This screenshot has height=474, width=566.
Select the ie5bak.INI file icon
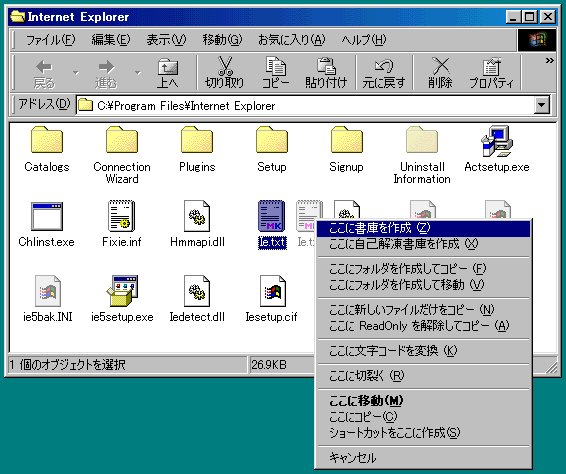(x=48, y=291)
